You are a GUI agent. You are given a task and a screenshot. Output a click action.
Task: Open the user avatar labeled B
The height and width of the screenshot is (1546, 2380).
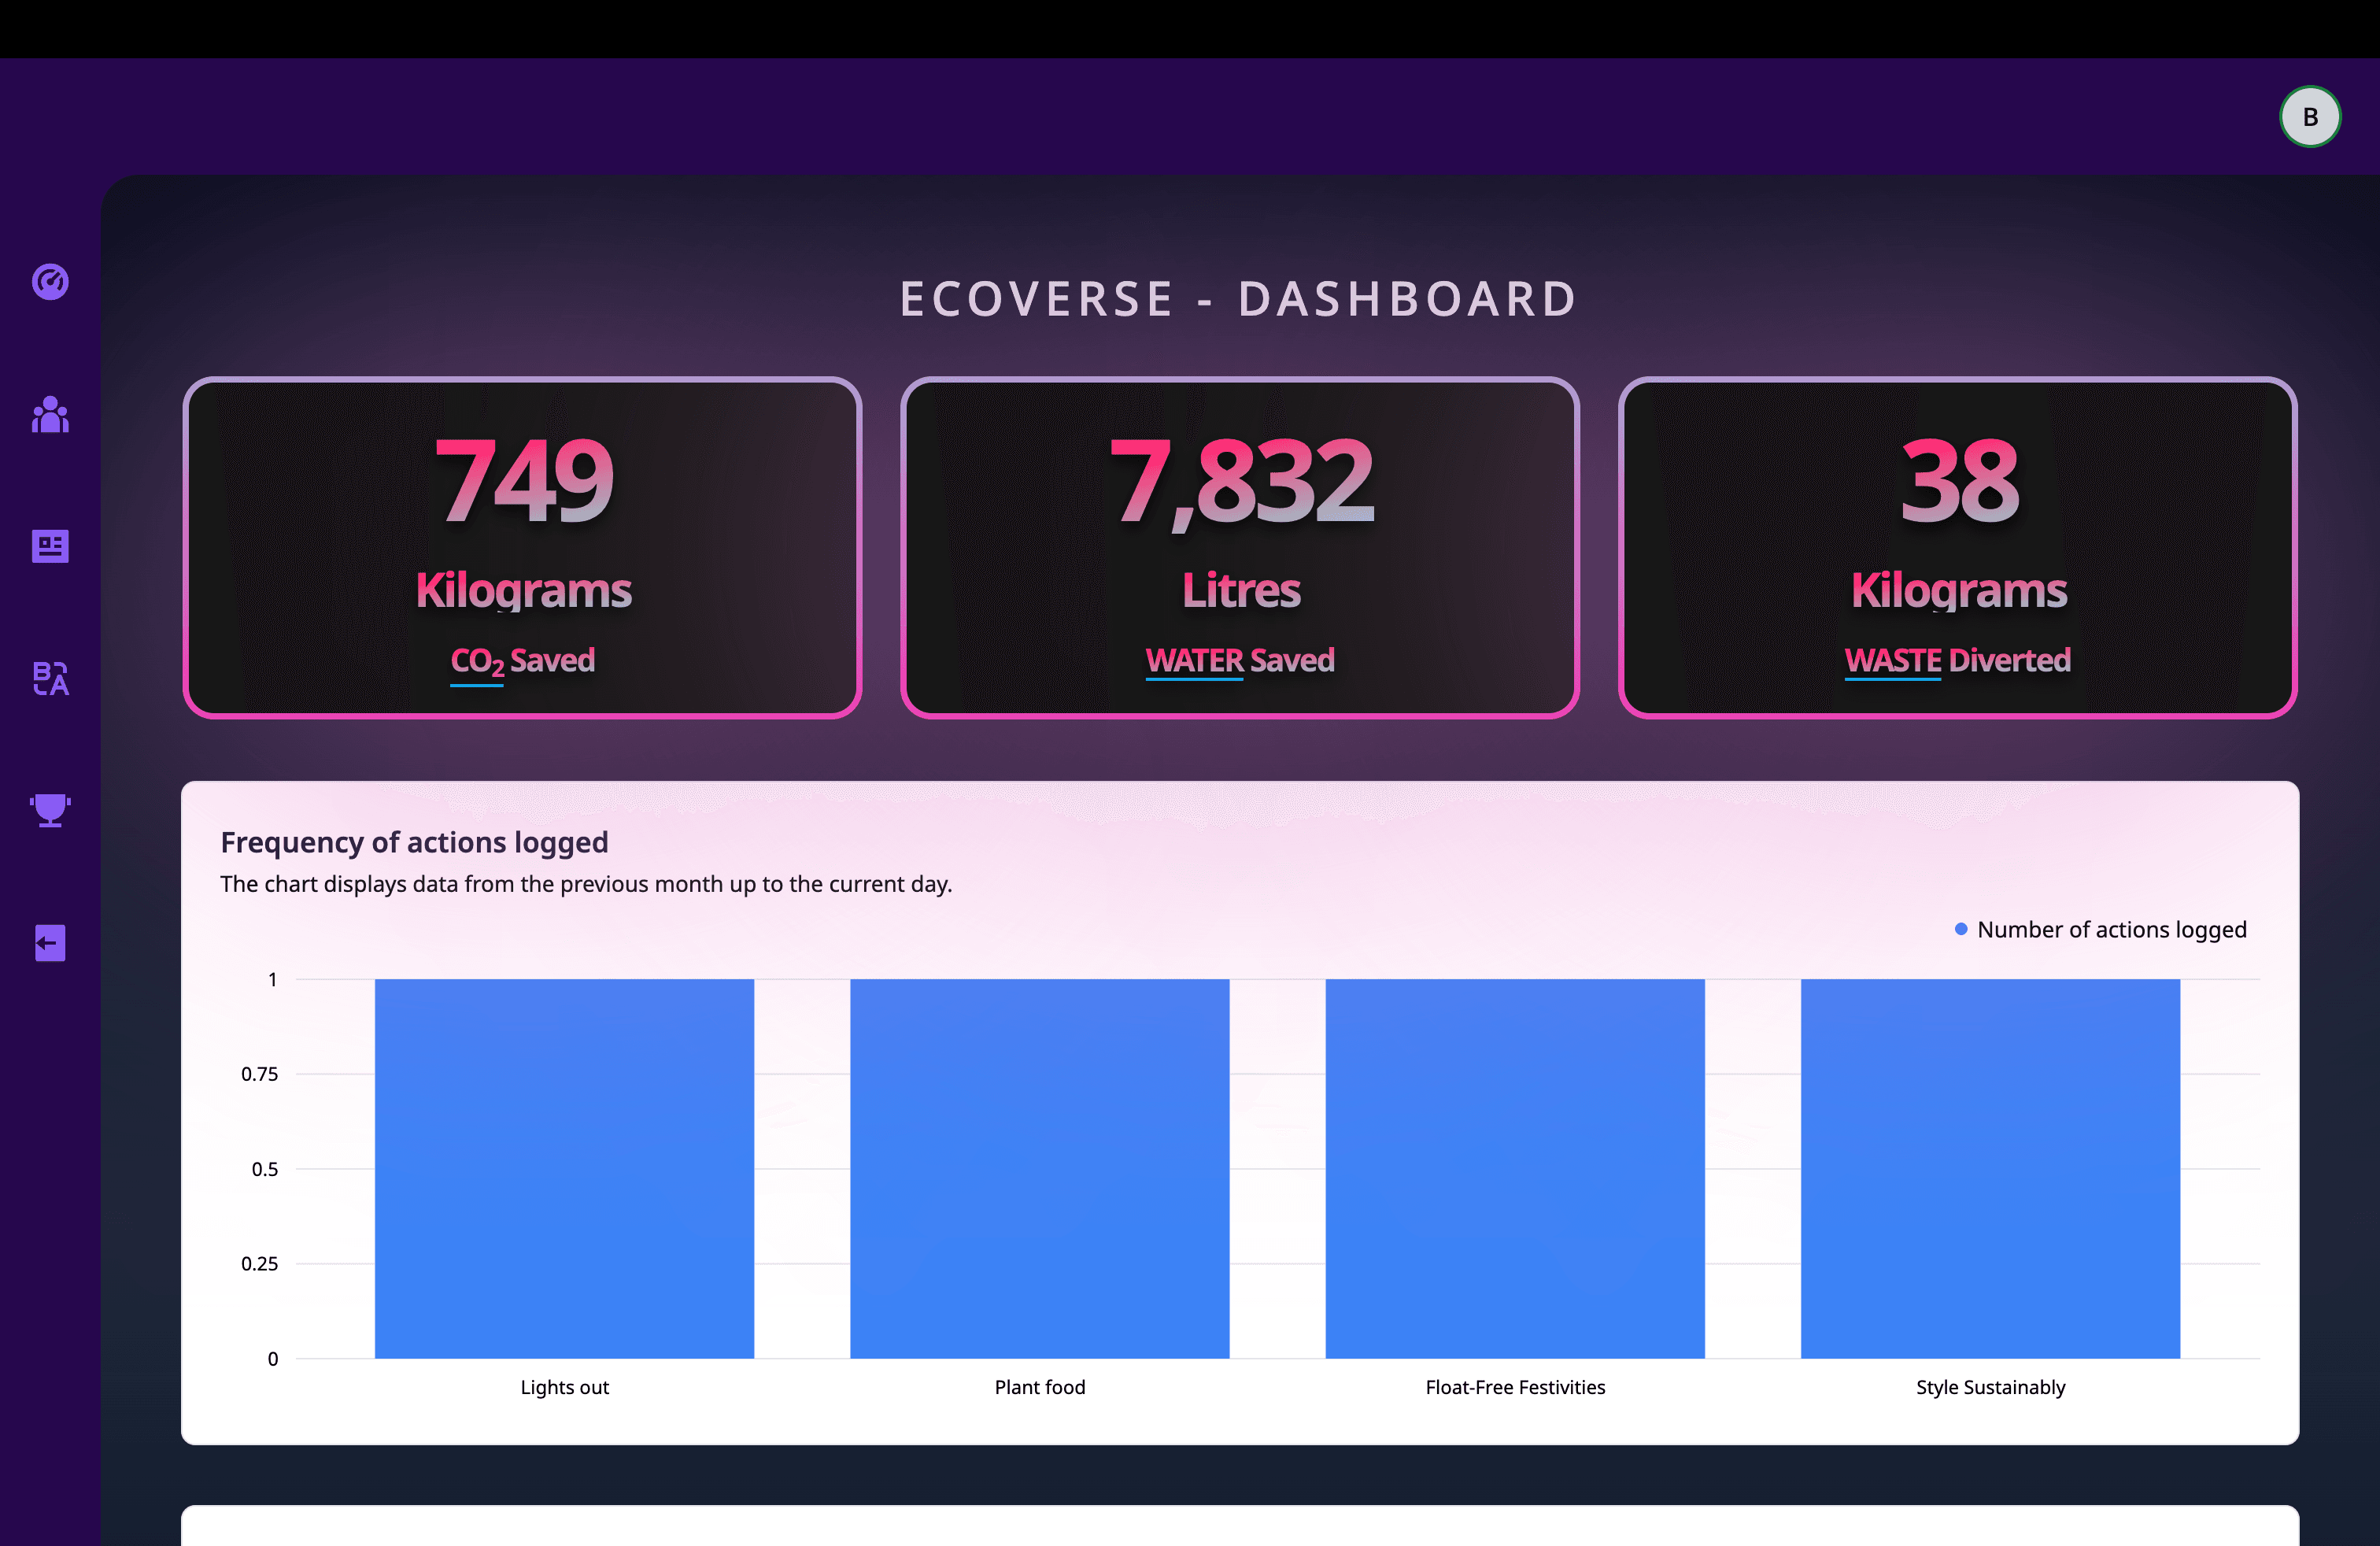point(2310,117)
